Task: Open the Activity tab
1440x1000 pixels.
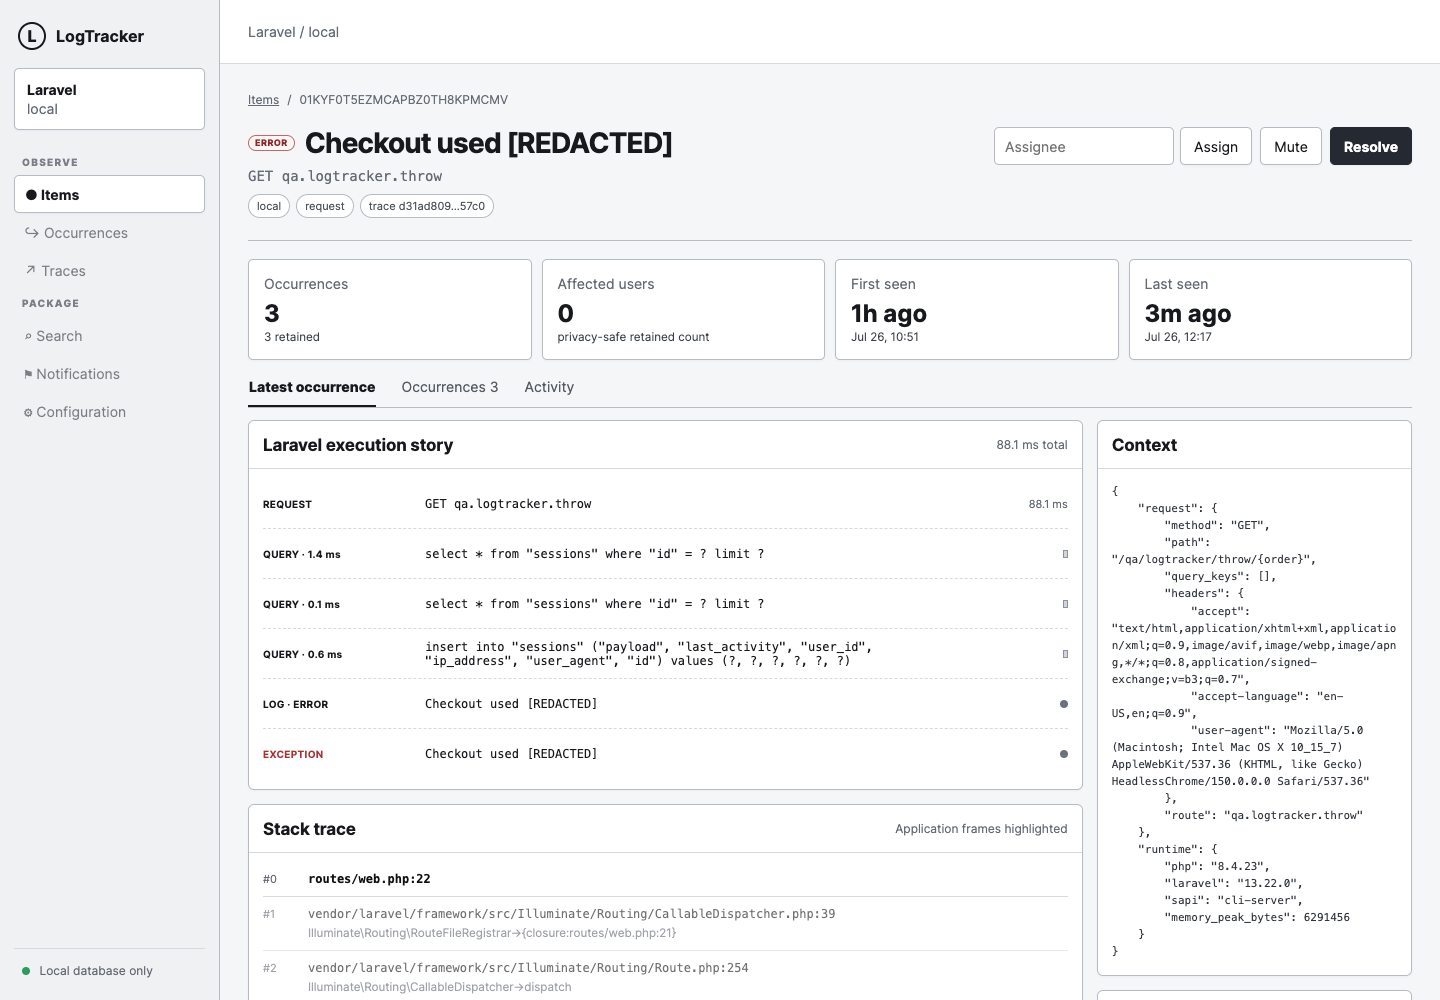Action: click(x=549, y=387)
